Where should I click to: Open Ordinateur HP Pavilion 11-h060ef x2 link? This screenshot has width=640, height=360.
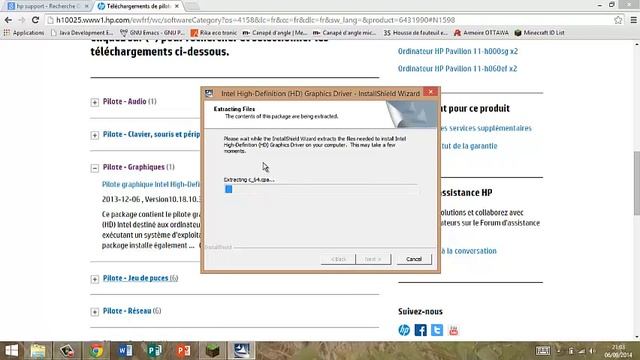(x=457, y=68)
